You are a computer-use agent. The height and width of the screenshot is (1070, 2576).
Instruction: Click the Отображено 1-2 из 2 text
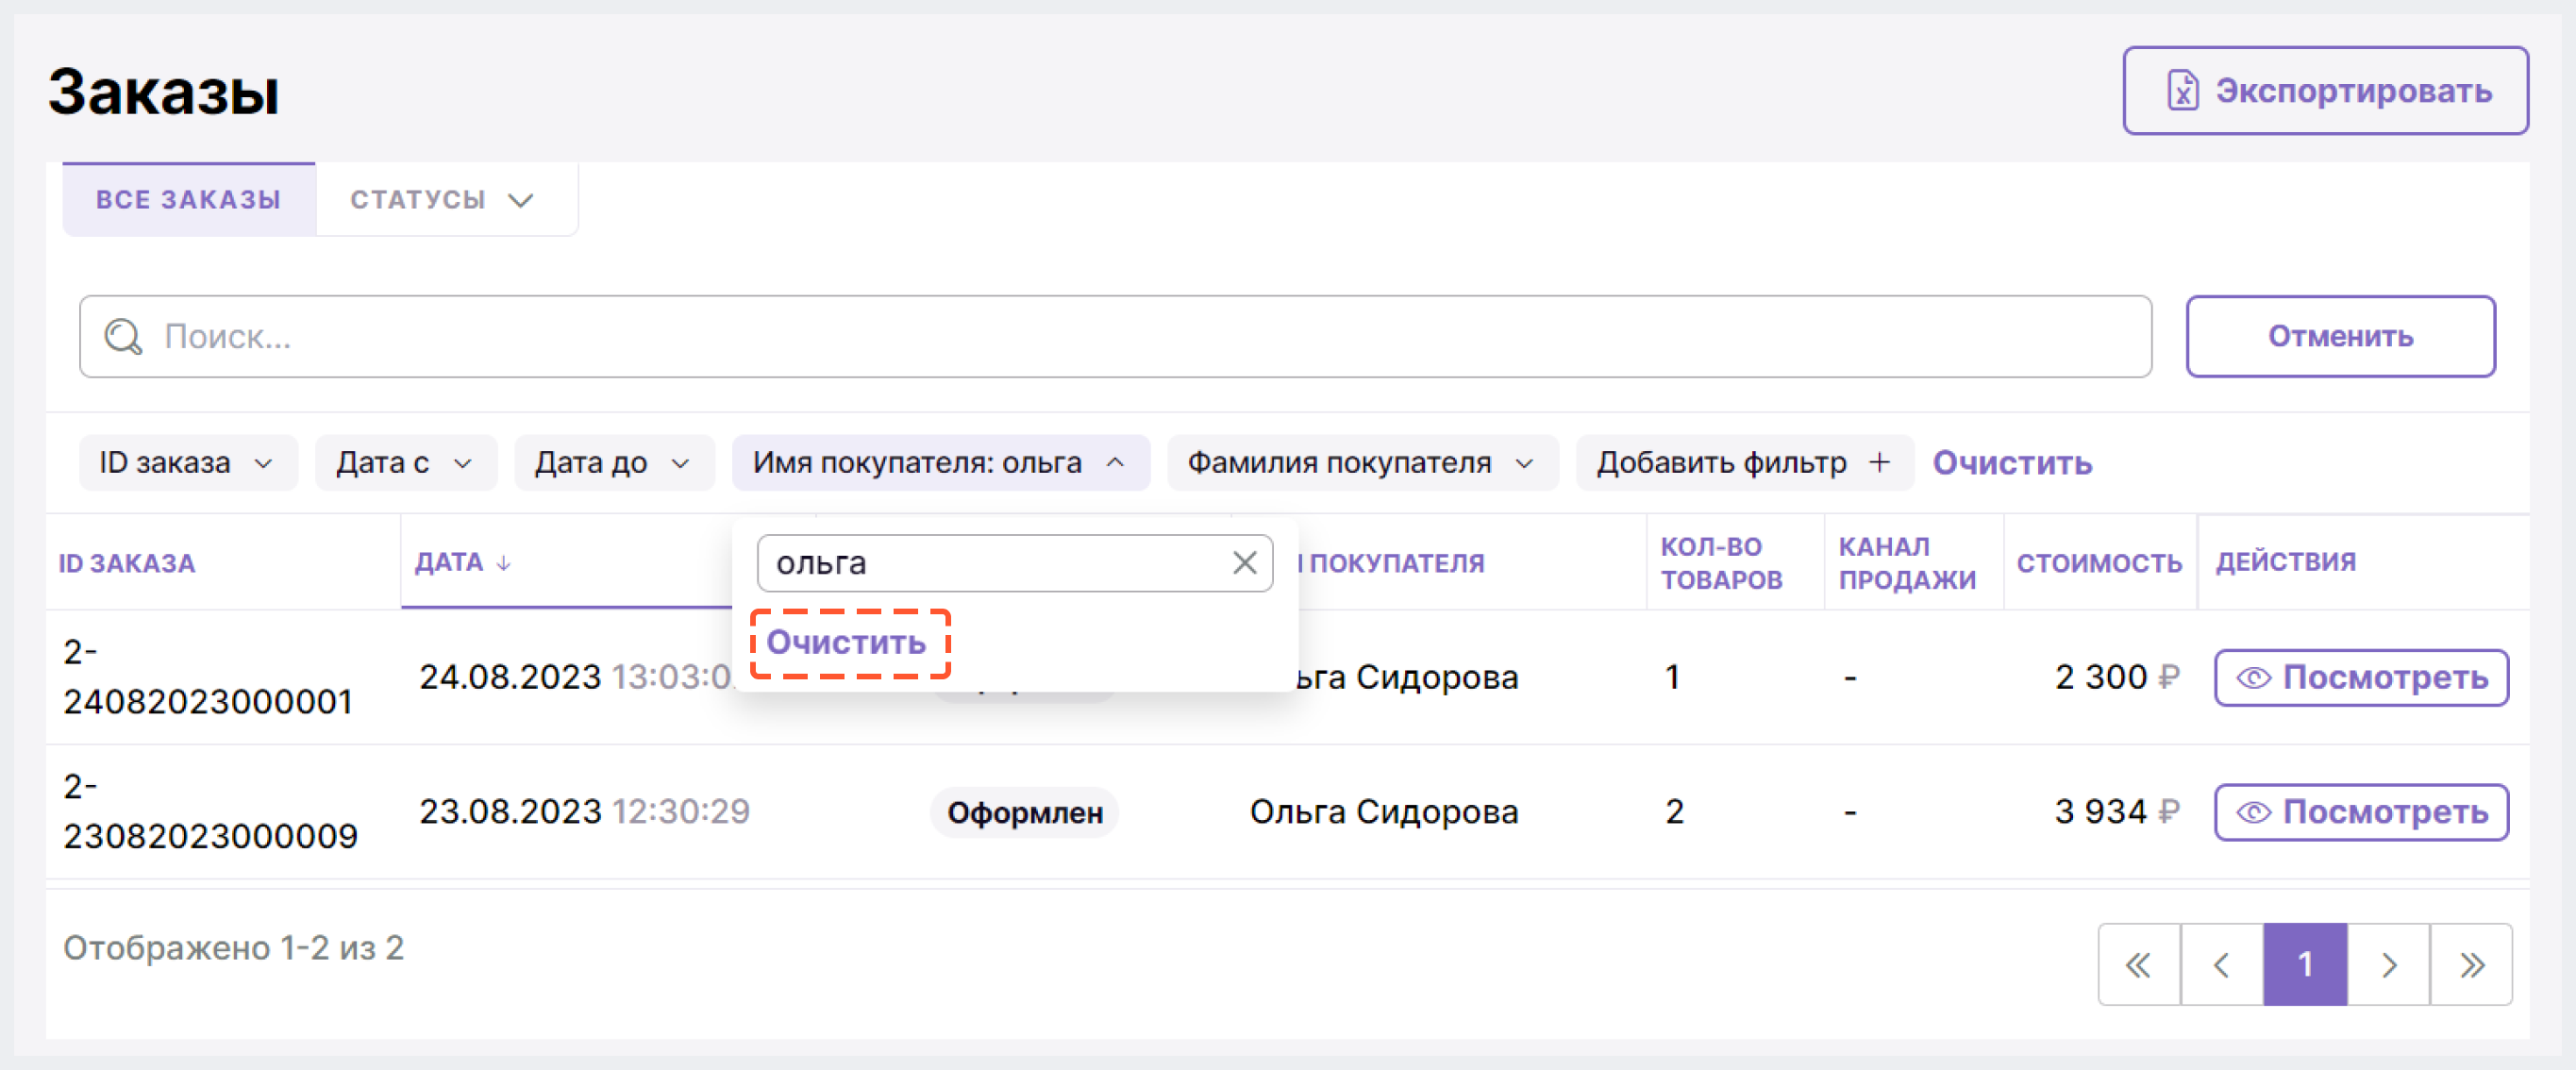[233, 947]
